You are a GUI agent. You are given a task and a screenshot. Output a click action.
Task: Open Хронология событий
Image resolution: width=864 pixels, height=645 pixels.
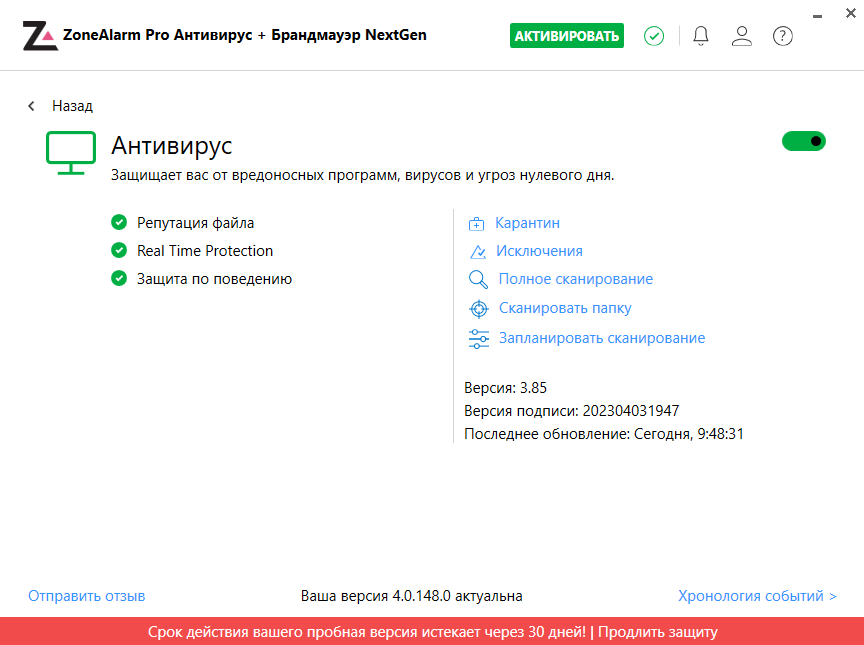(x=757, y=596)
